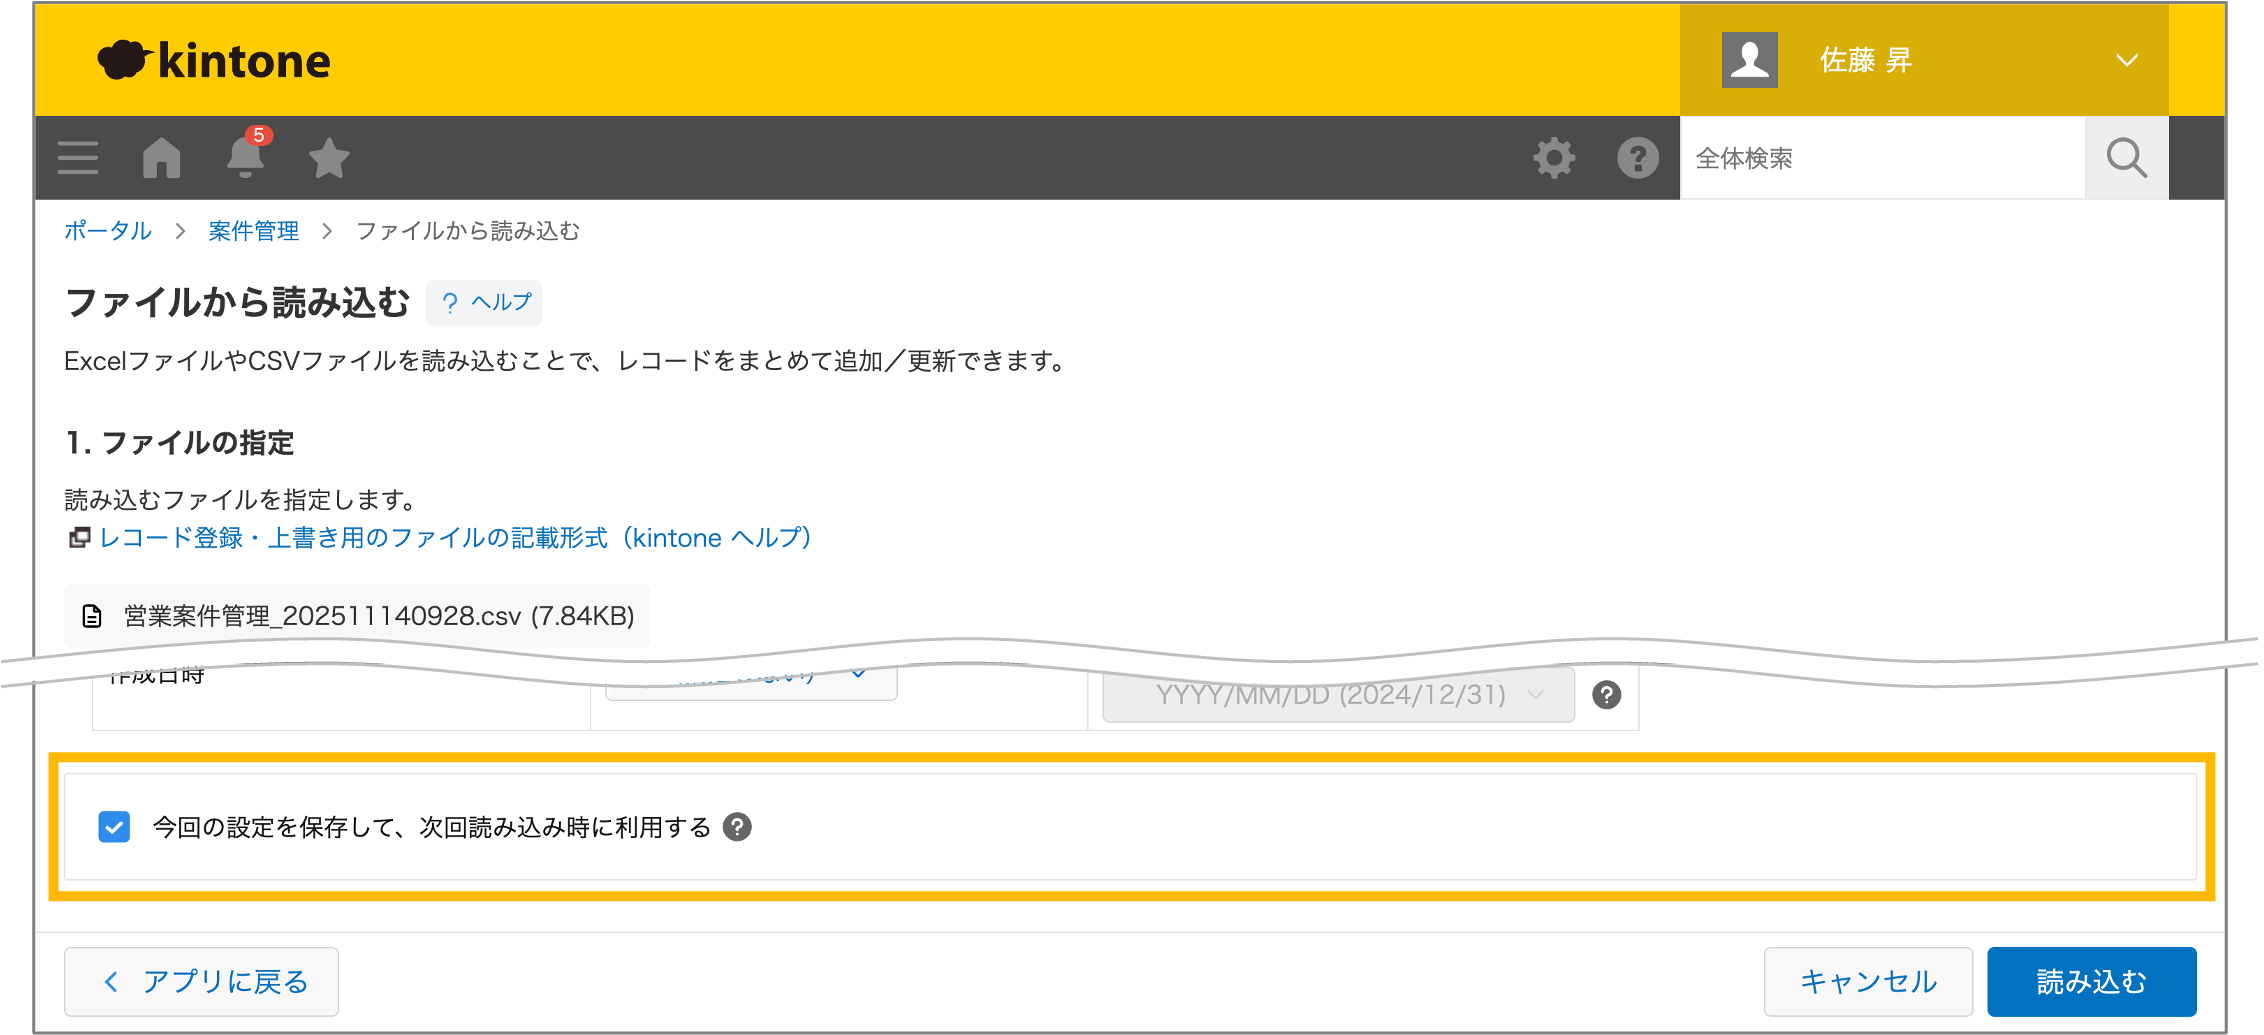This screenshot has width=2264, height=1035.
Task: Expand the 佐藤 昇 user menu arrow
Action: tap(2127, 60)
